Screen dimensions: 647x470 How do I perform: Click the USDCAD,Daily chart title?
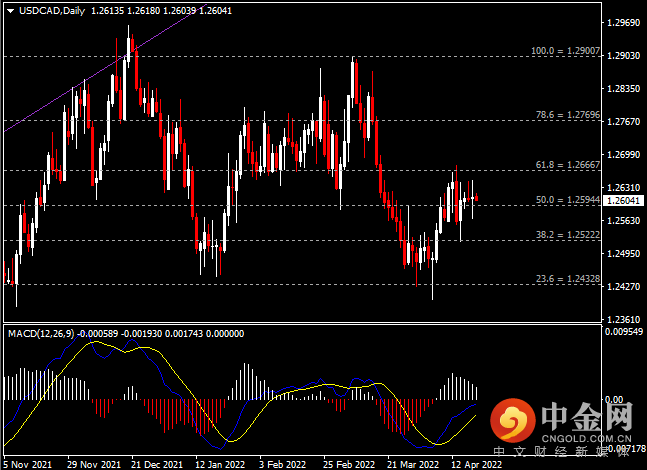52,11
